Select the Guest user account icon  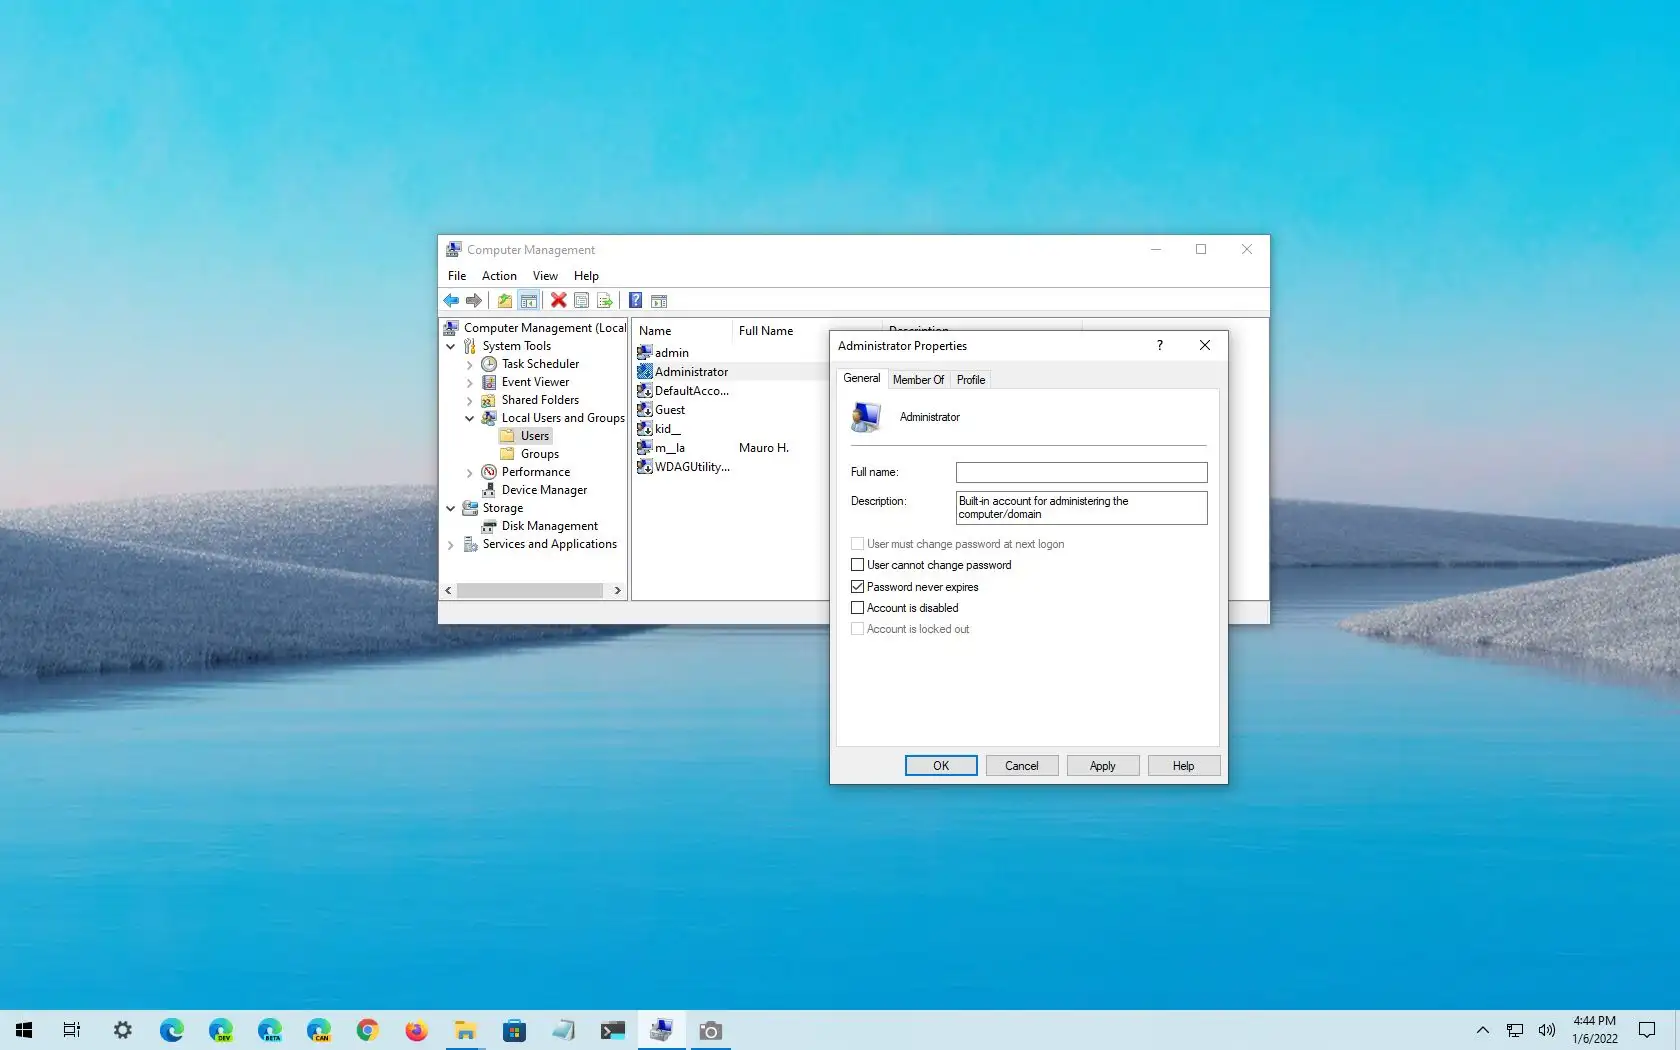(645, 409)
